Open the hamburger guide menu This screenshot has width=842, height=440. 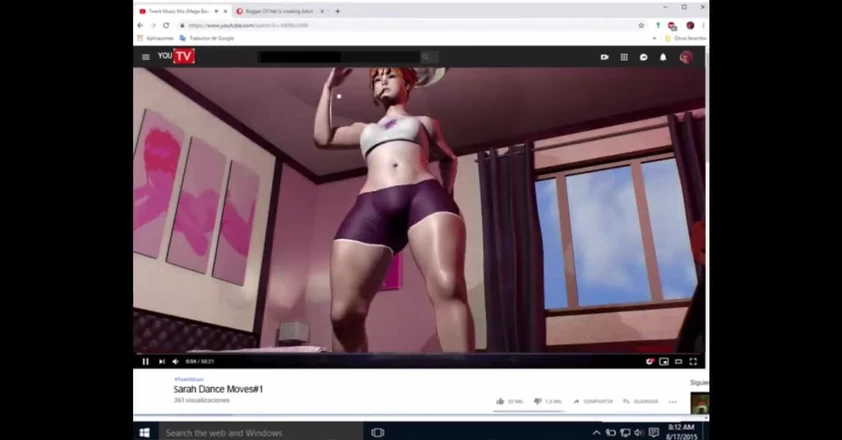point(146,57)
